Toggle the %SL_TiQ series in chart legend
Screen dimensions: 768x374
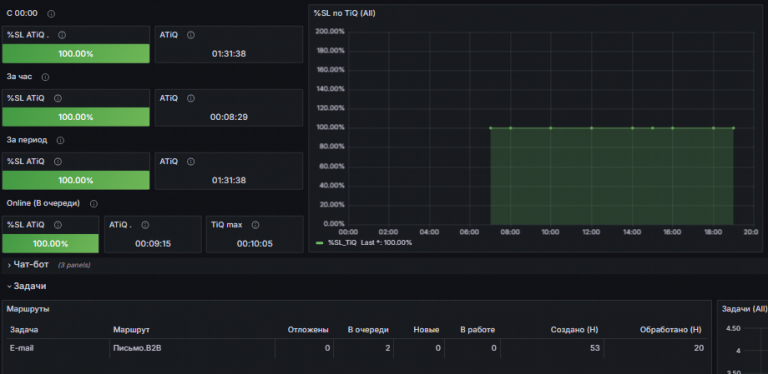point(342,243)
